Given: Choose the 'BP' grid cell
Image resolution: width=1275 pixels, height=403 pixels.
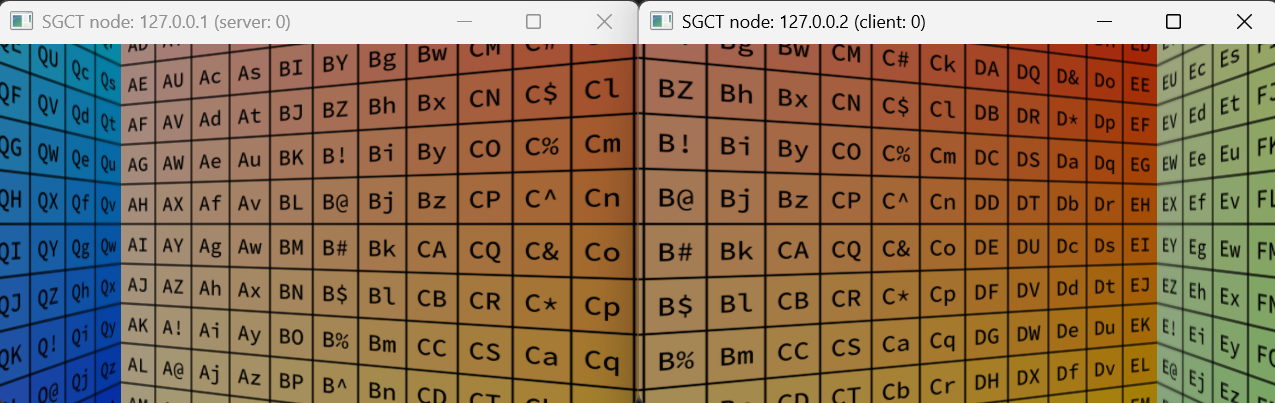Looking at the screenshot, I should [291, 381].
